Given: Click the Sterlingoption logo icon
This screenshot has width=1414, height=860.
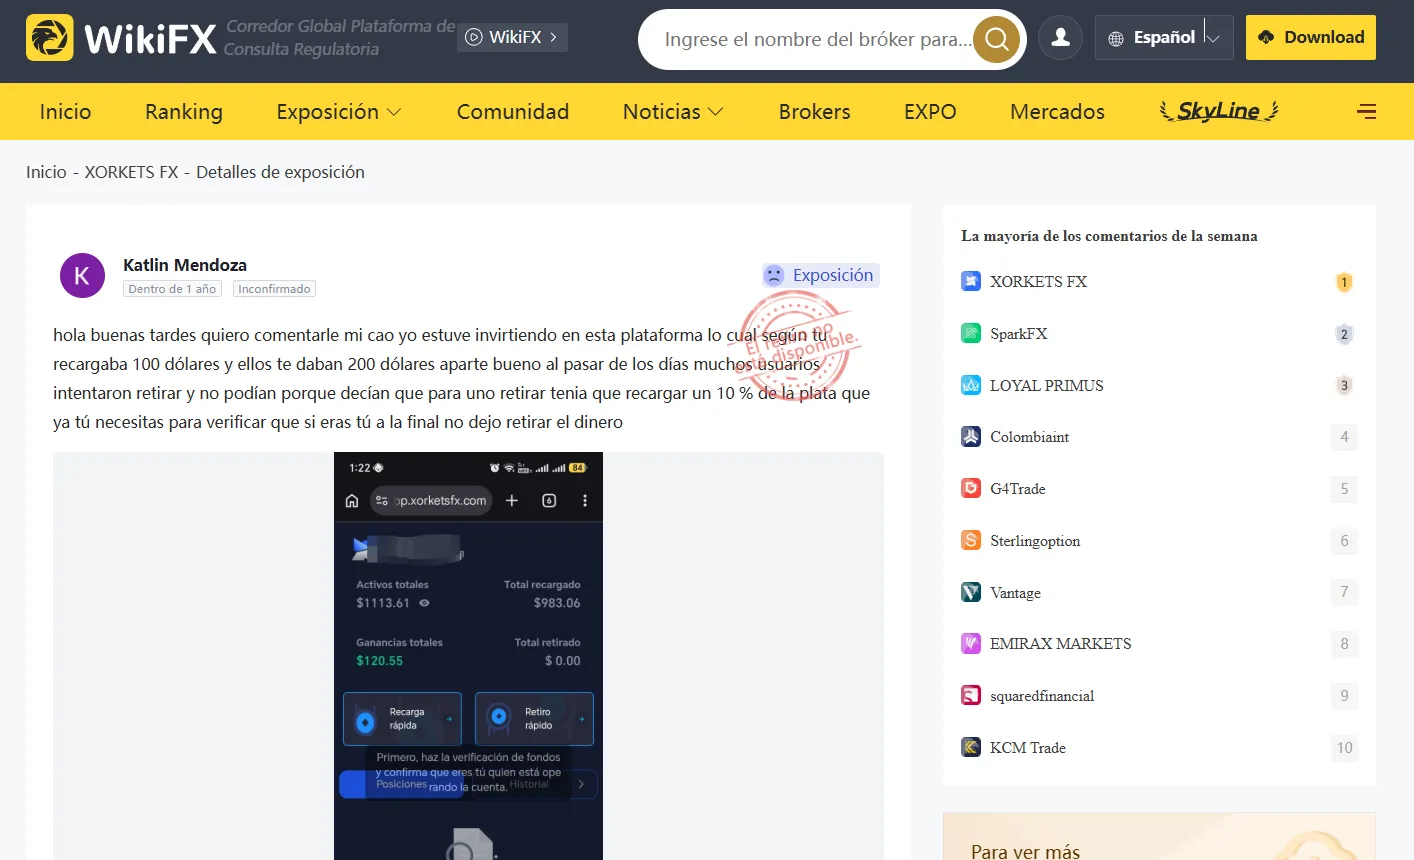Looking at the screenshot, I should click(971, 540).
